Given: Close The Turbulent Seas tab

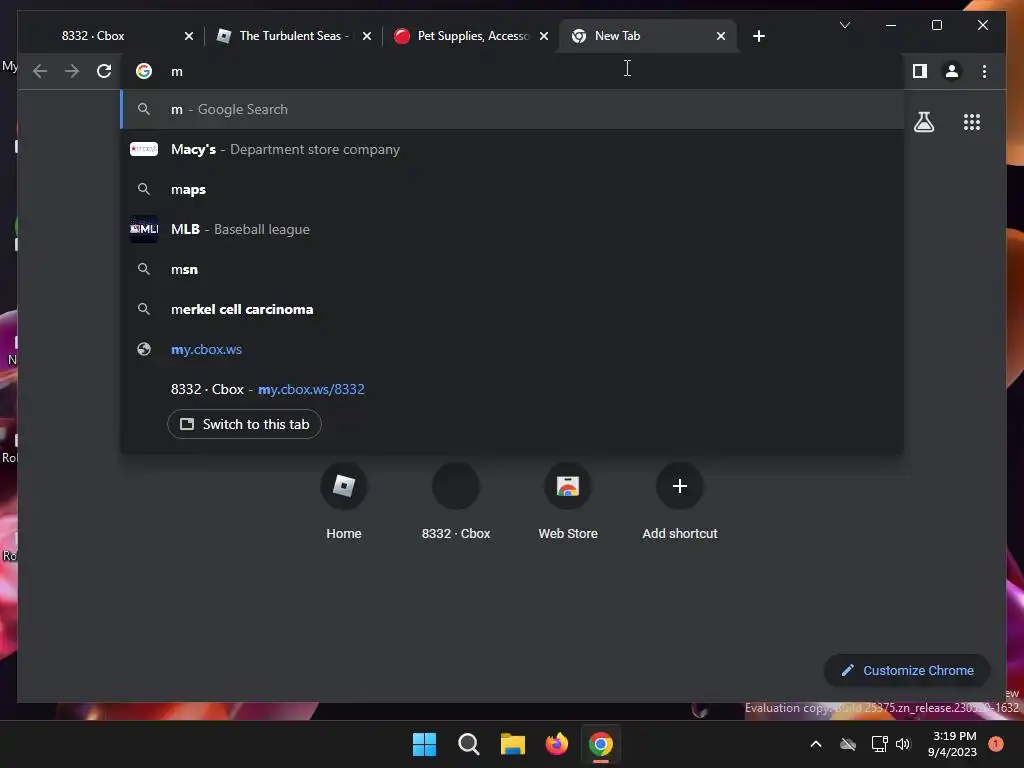Looking at the screenshot, I should 367,36.
